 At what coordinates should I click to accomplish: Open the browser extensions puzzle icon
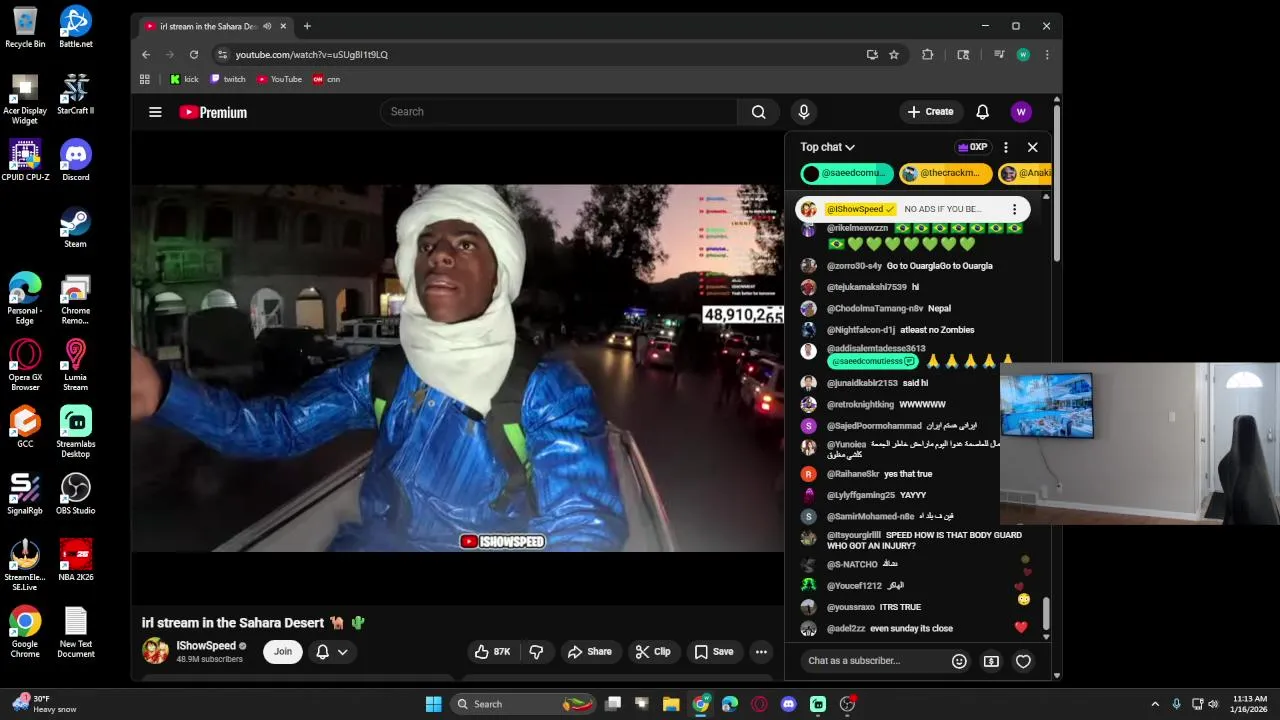[x=927, y=55]
